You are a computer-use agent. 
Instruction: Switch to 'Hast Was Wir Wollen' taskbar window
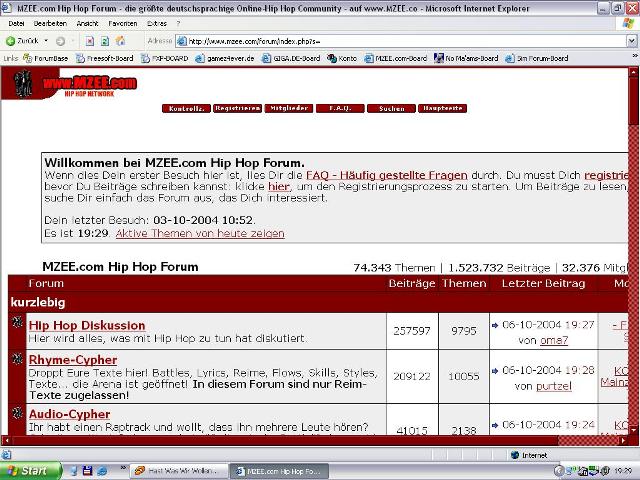(178, 471)
